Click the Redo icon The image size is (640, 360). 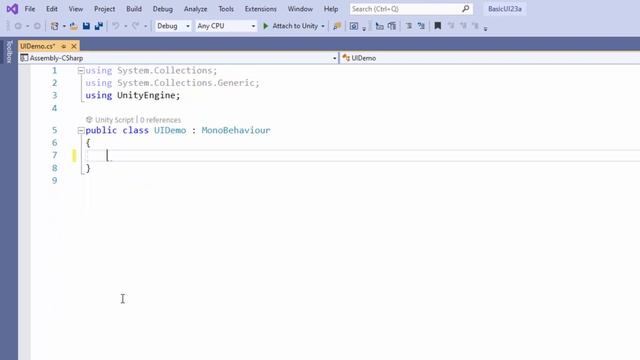coord(136,26)
